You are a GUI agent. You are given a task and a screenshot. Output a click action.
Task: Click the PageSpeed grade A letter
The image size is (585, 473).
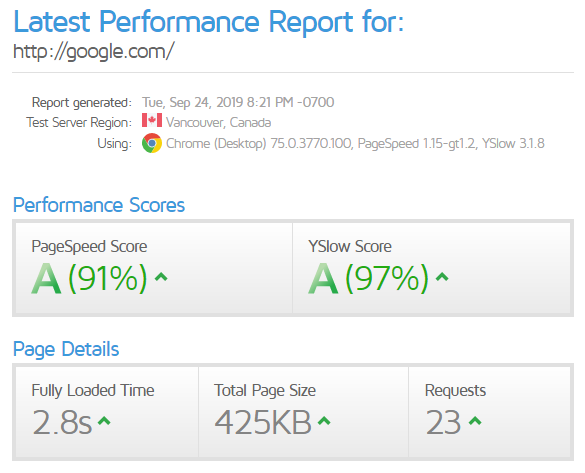[x=46, y=278]
